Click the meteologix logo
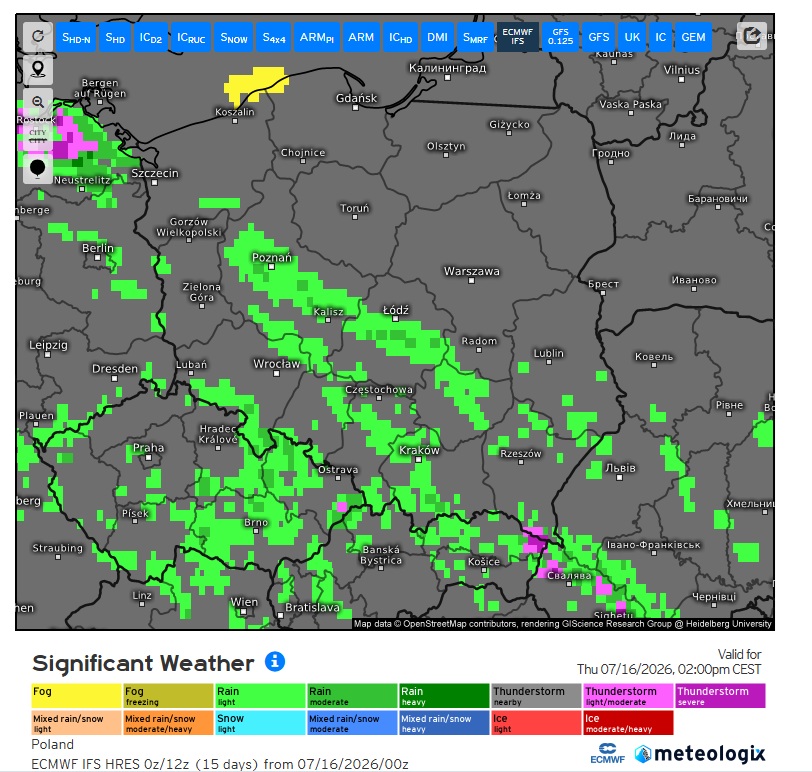Image resolution: width=812 pixels, height=772 pixels. [700, 753]
